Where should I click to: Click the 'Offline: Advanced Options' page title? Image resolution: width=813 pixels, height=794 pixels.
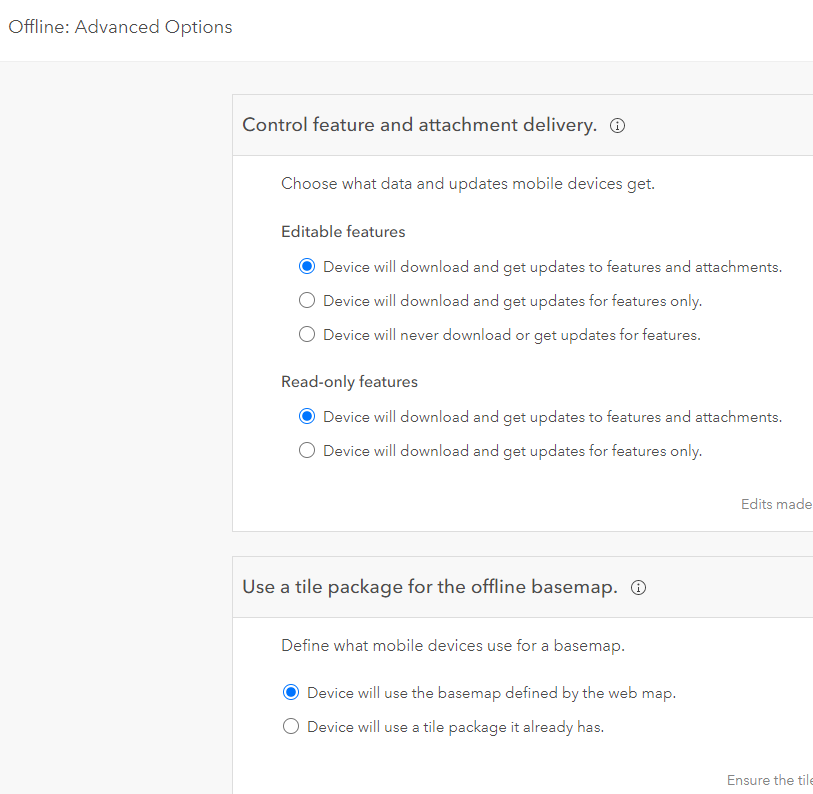coord(120,28)
